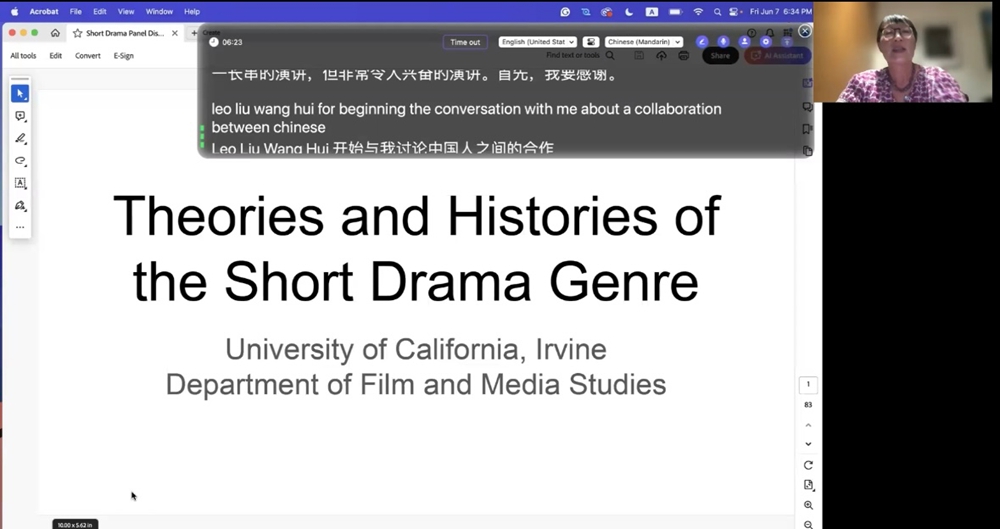Open the Acrobat home view
Image resolution: width=1000 pixels, height=529 pixels.
pos(55,33)
